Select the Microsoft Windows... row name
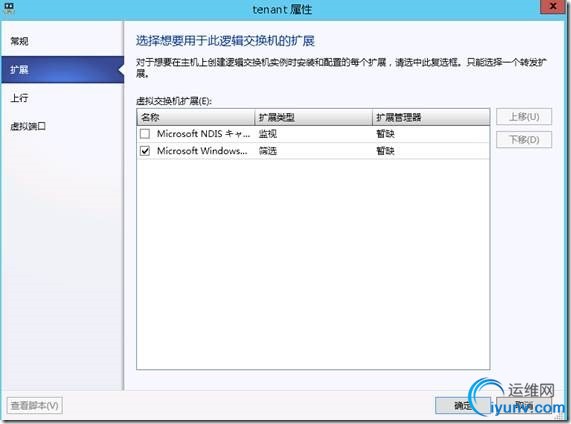 pyautogui.click(x=202, y=150)
